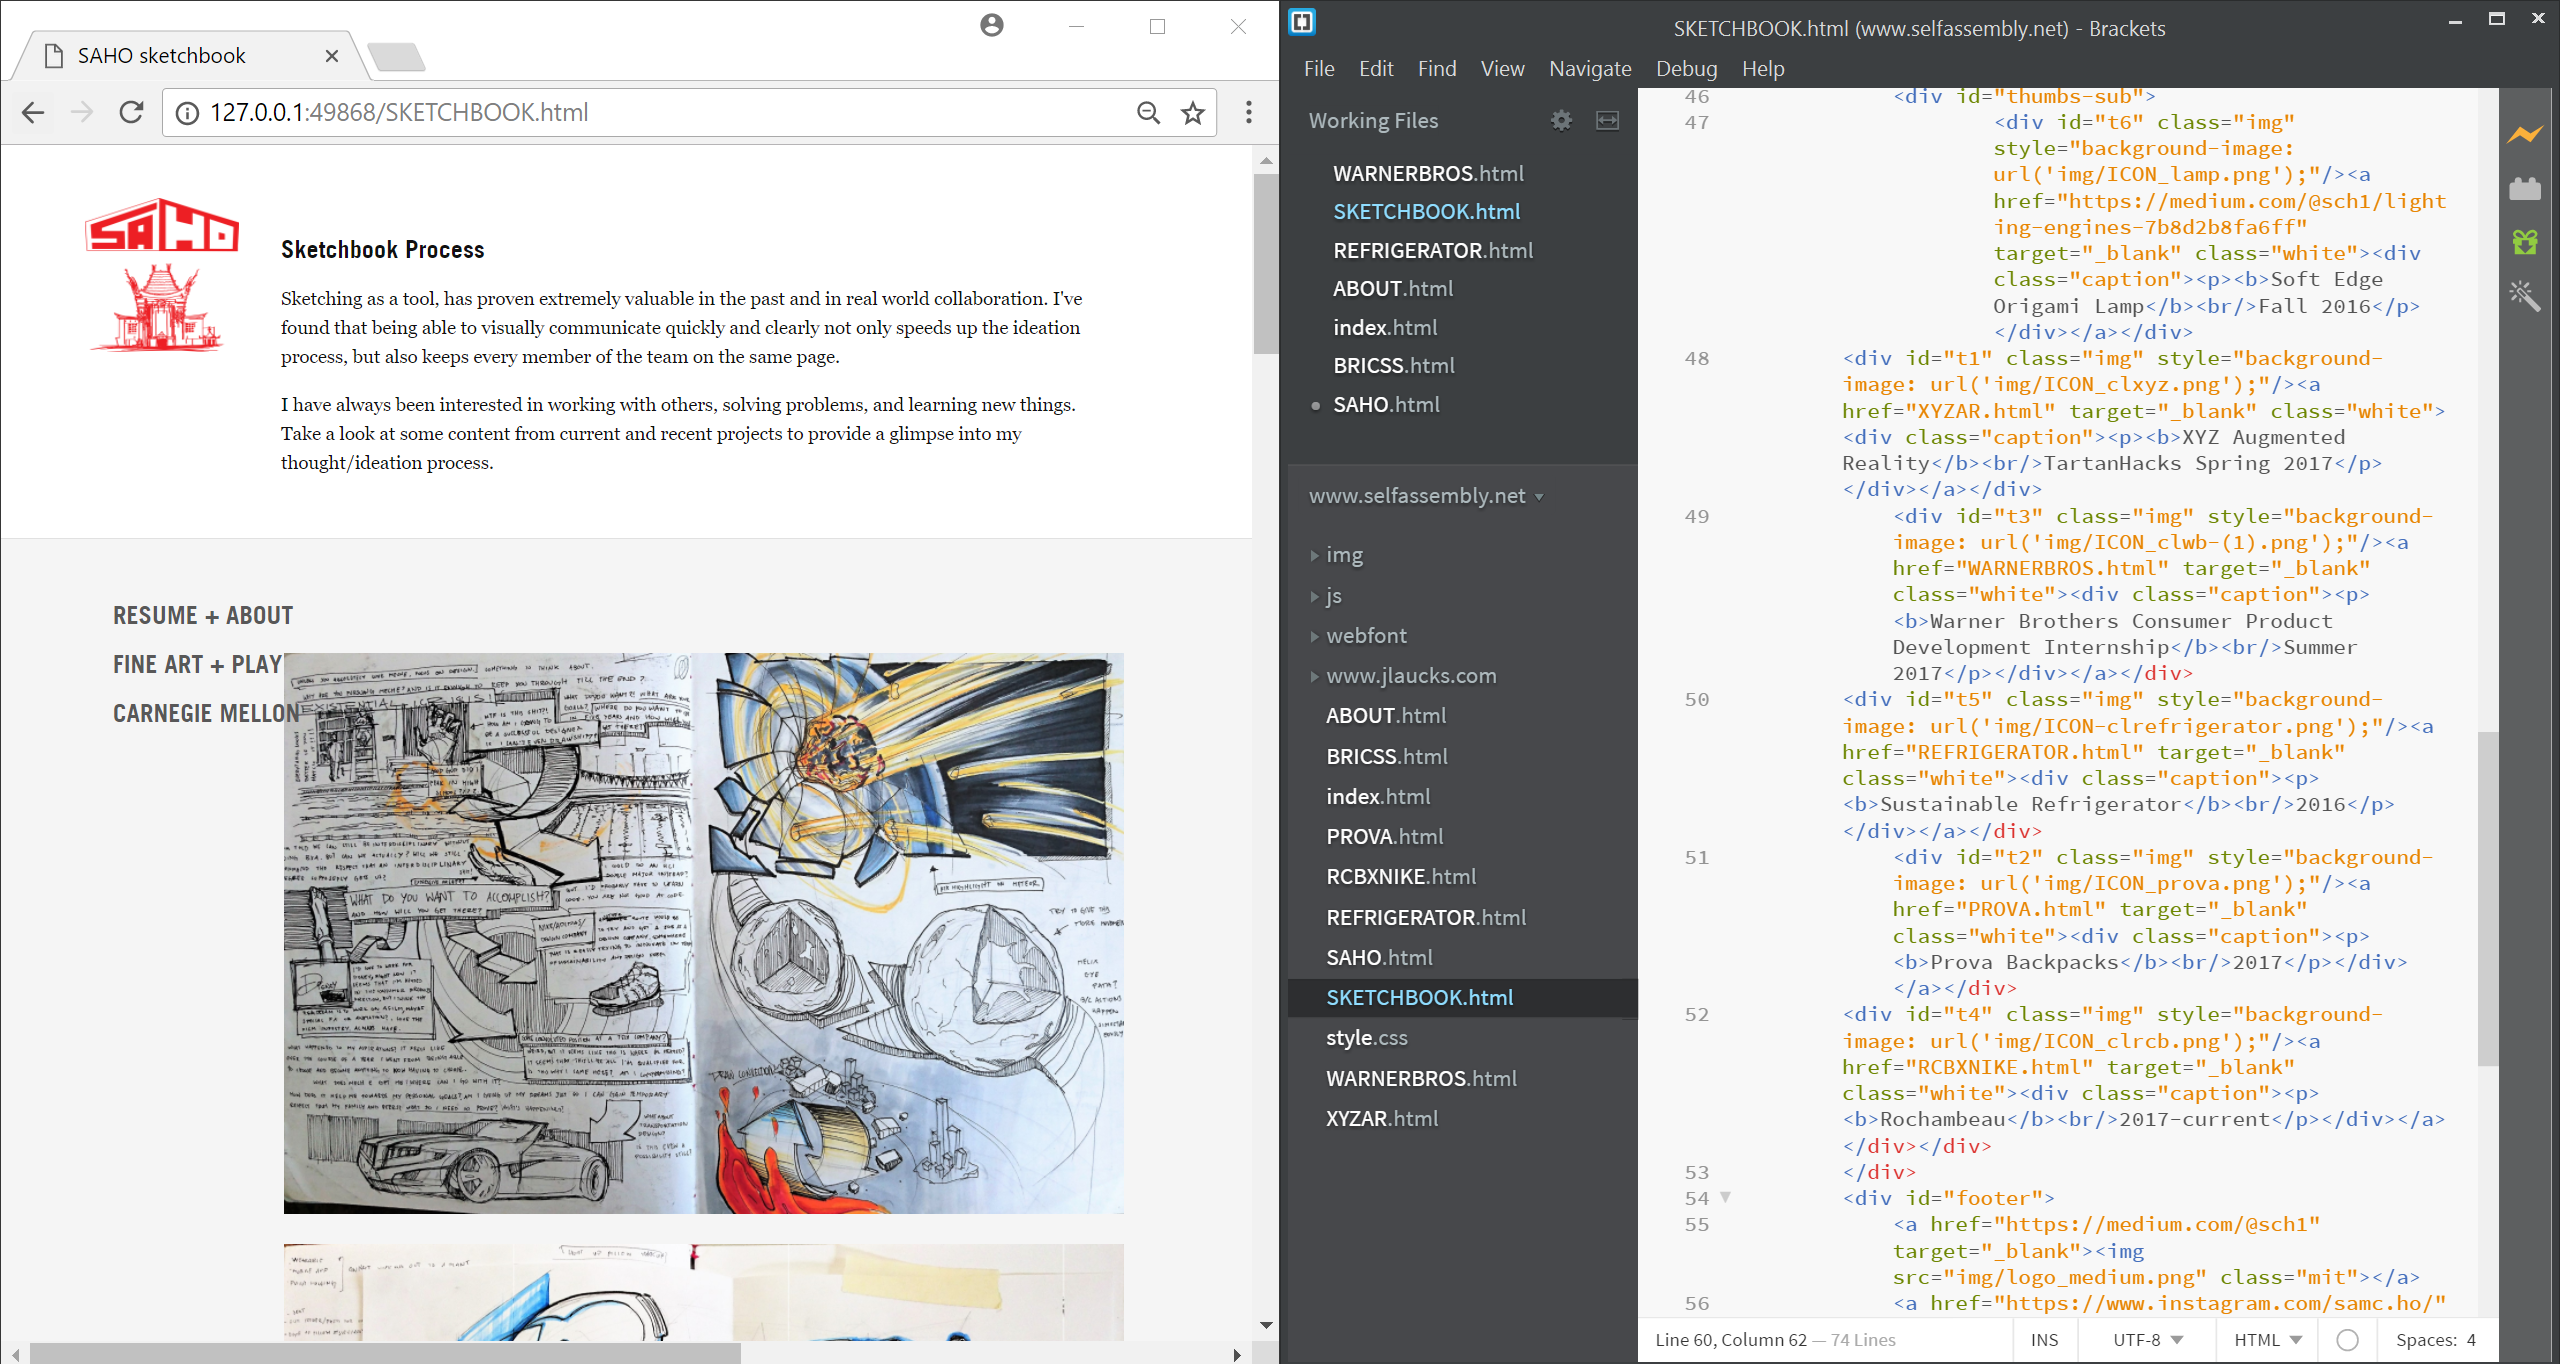The width and height of the screenshot is (2560, 1364).
Task: Open the Working Files settings gear
Action: click(1561, 120)
